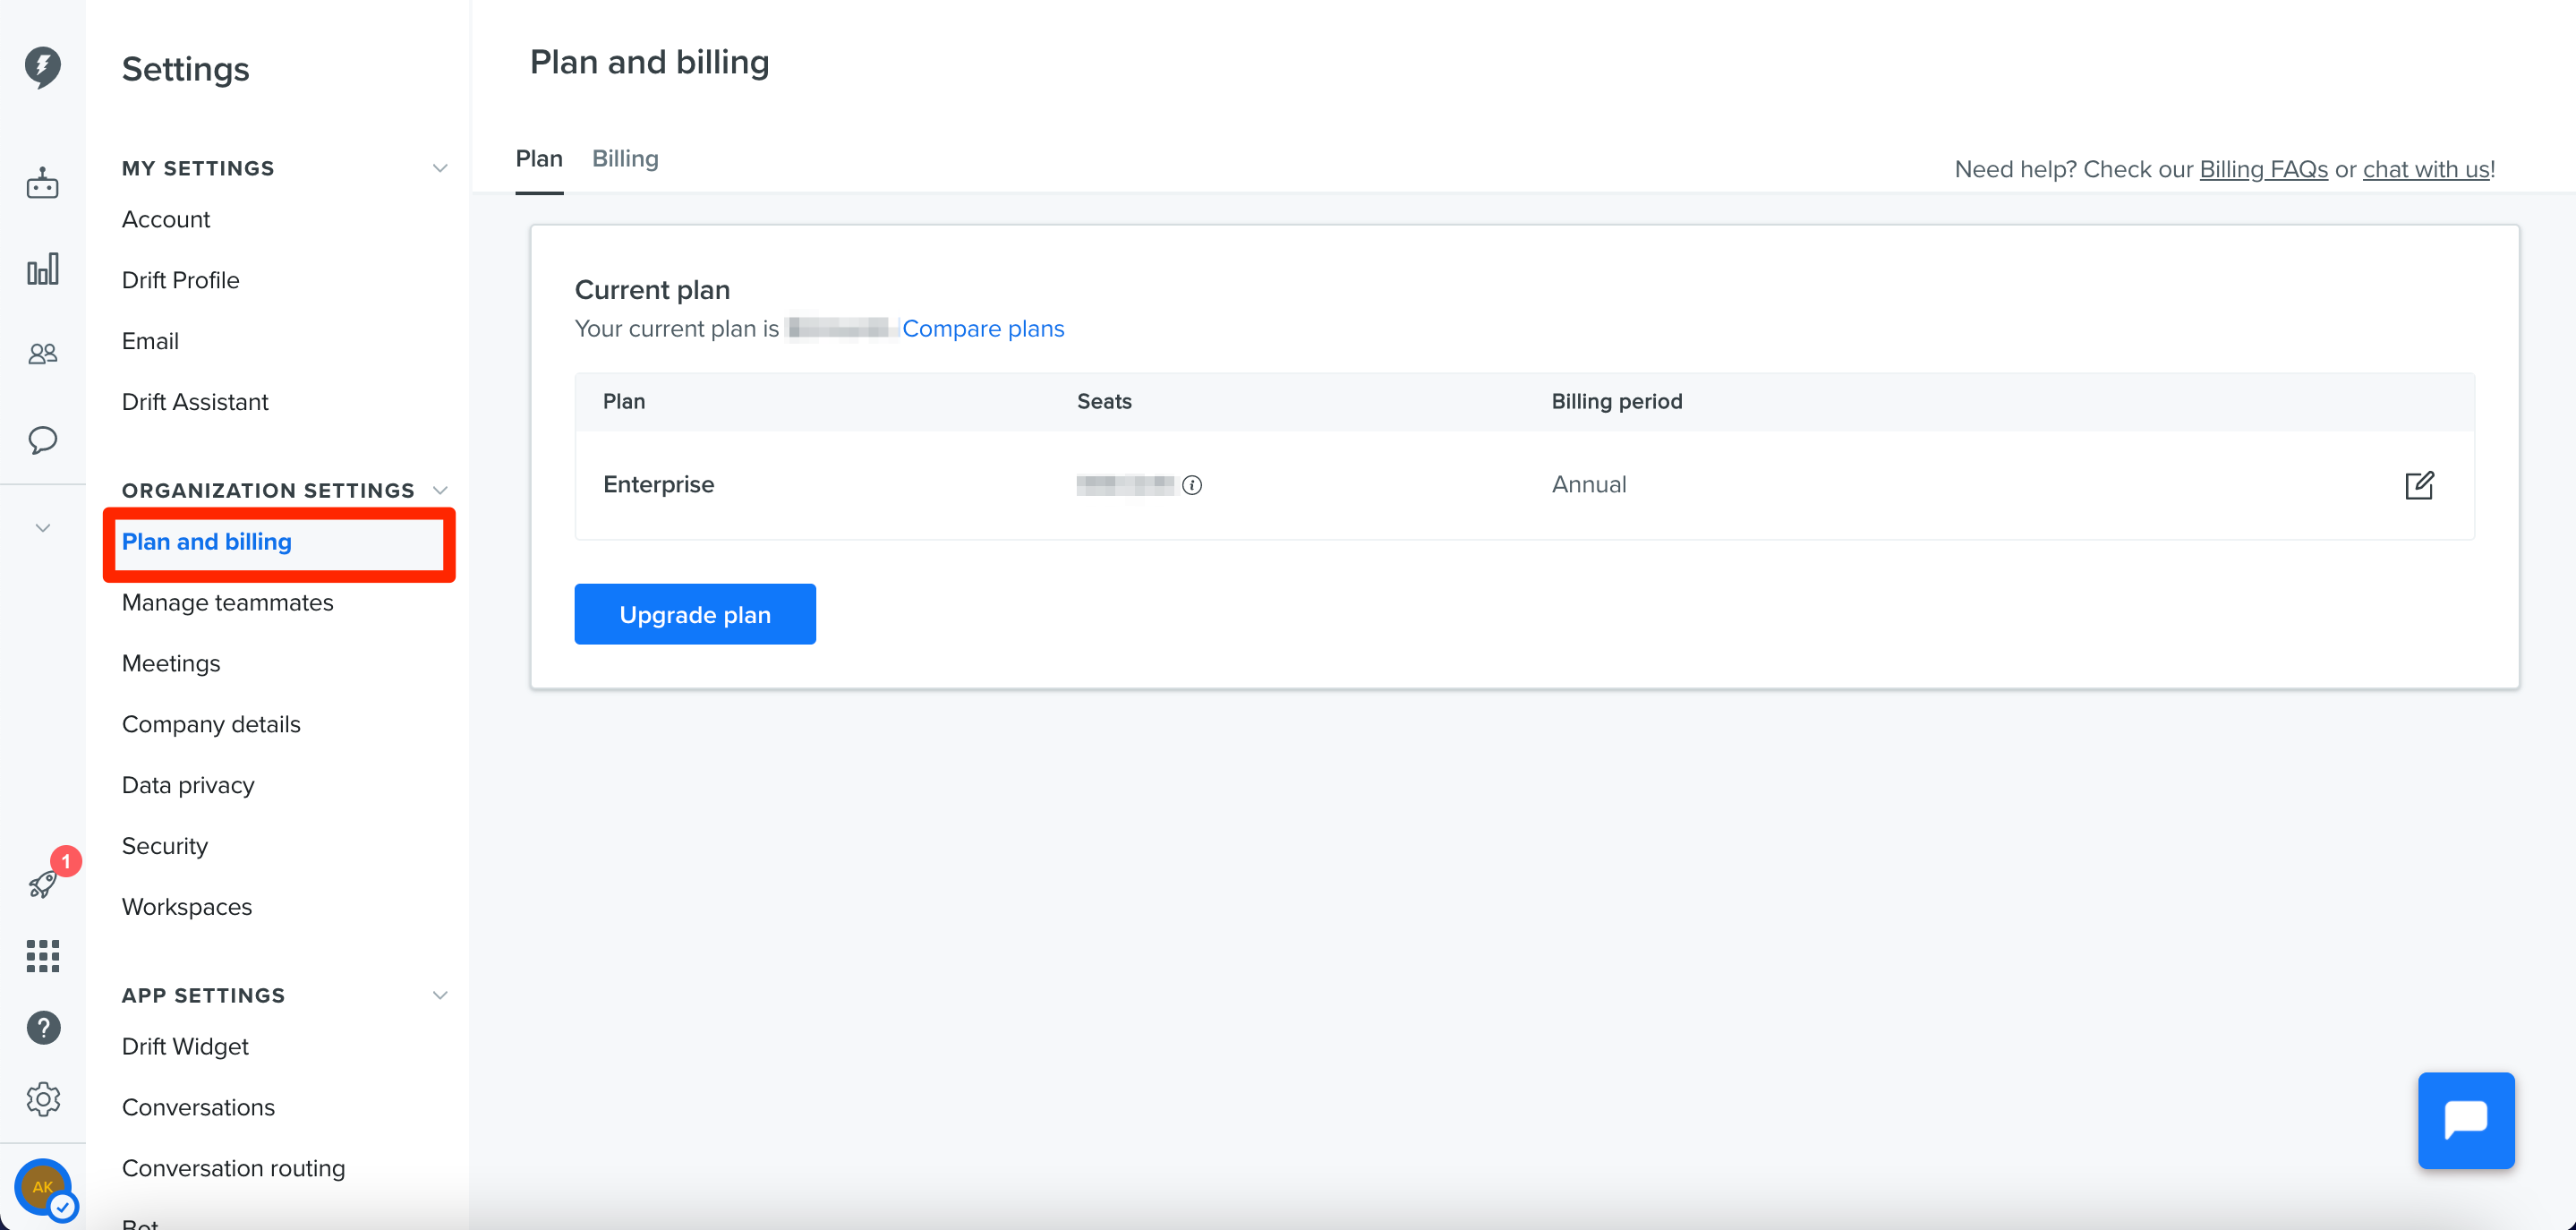Open the Conversations chat bubble icon
This screenshot has height=1230, width=2576.
[42, 440]
